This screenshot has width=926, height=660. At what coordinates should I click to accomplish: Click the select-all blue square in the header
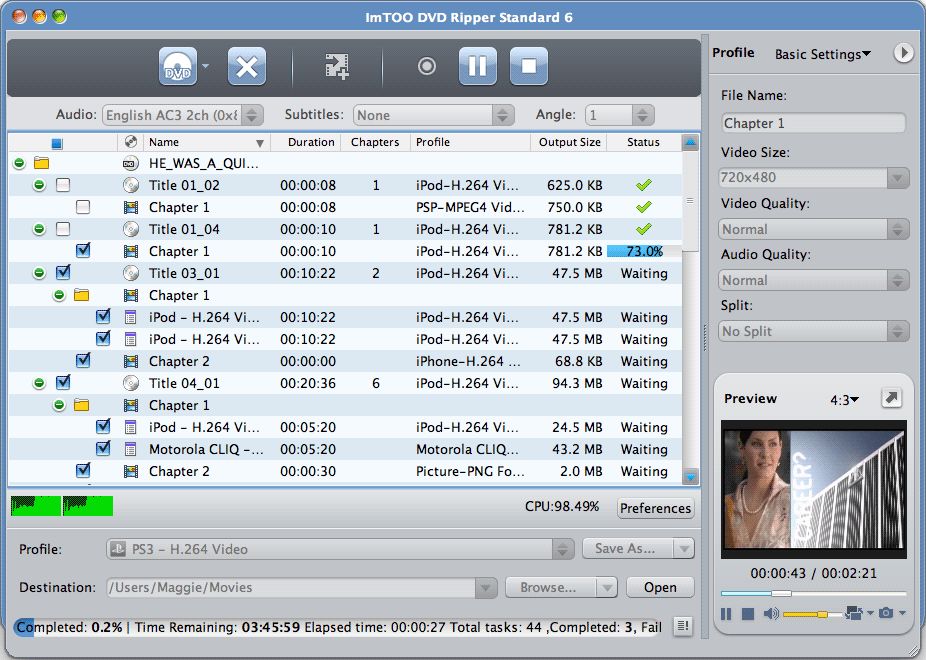[57, 143]
